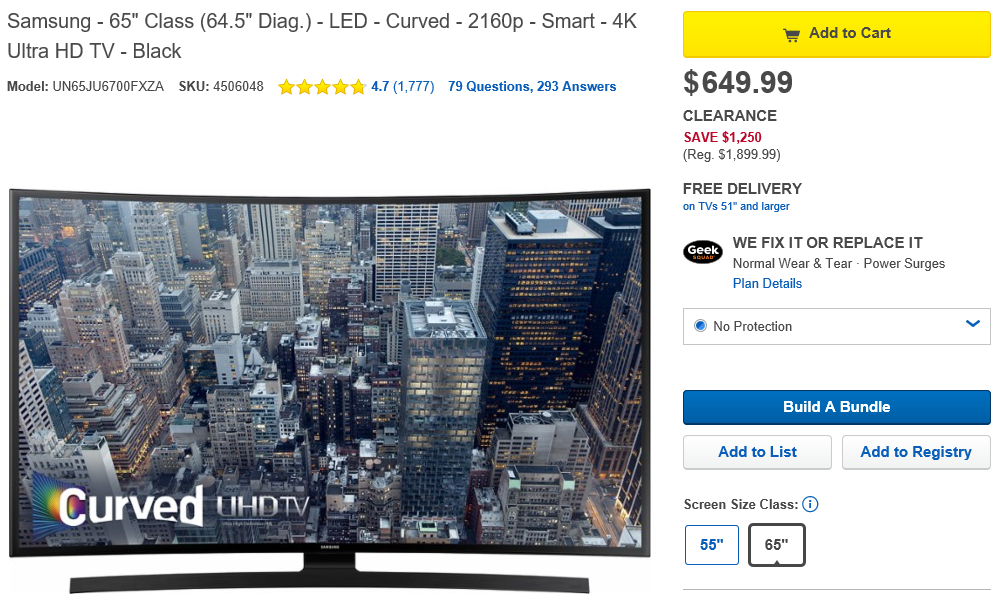Choose the 65" screen size option
The width and height of the screenshot is (1008, 603).
(777, 544)
